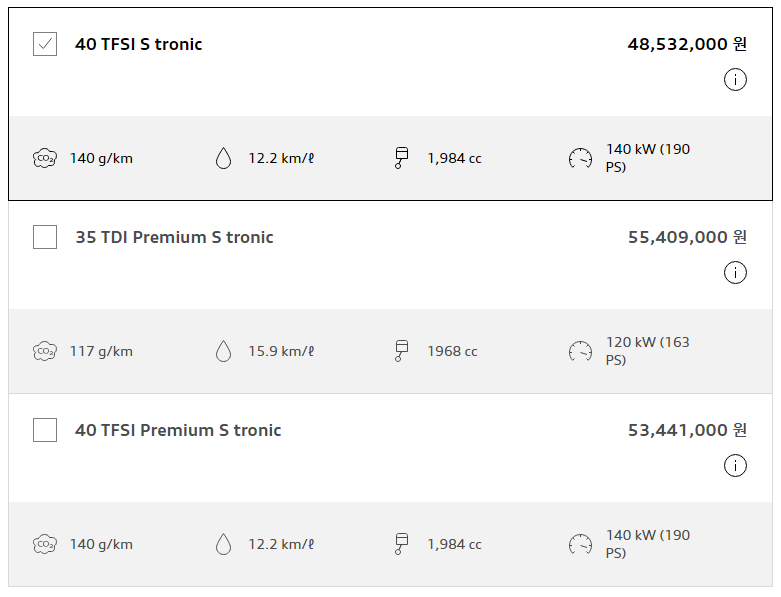The image size is (781, 597).
Task: Open info for 40 TFSI Premium S tronic
Action: point(735,466)
